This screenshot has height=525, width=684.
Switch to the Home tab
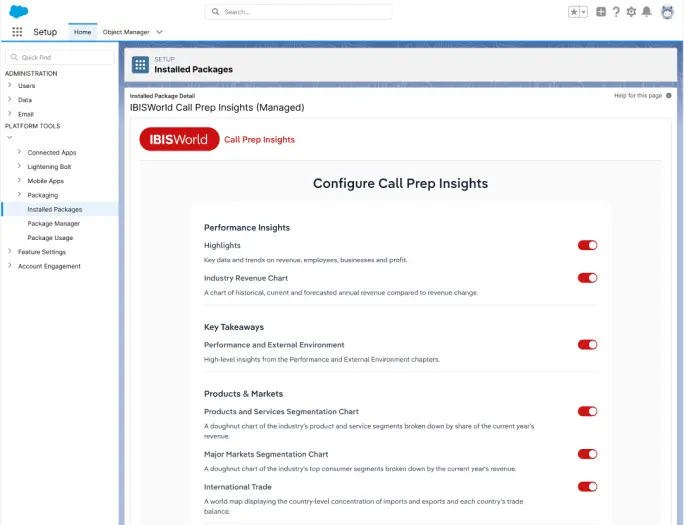pyautogui.click(x=82, y=32)
